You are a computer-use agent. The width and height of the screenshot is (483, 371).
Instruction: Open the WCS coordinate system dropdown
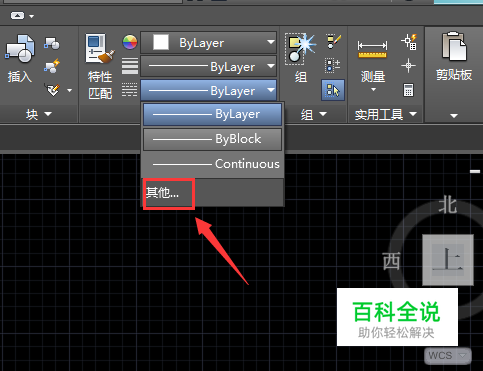[448, 356]
